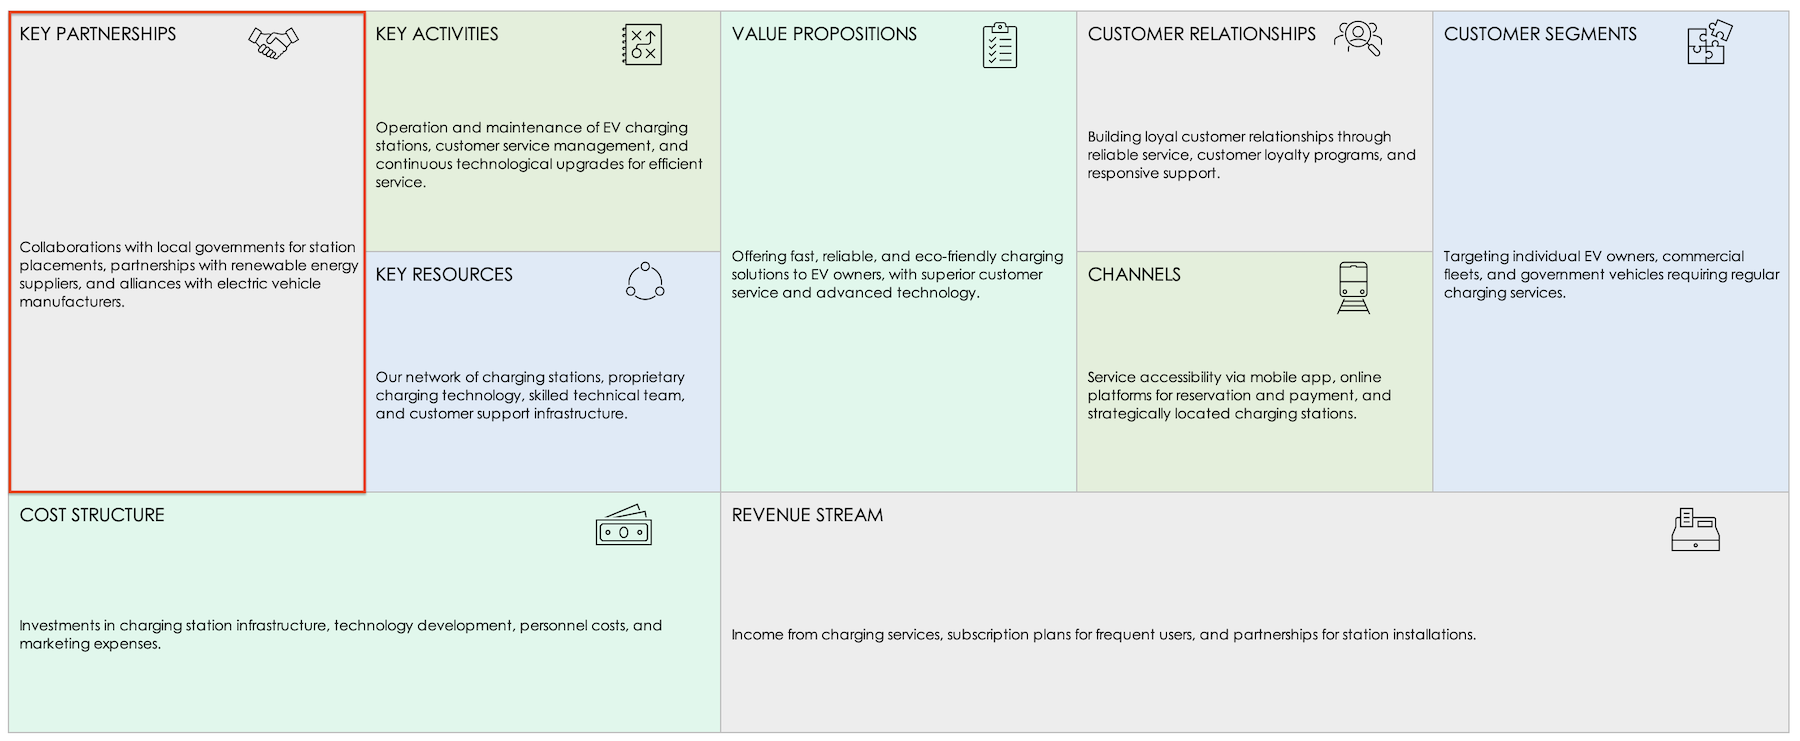The image size is (1800, 741).
Task: Click the people search icon in Customer Relationships
Action: (x=1358, y=38)
